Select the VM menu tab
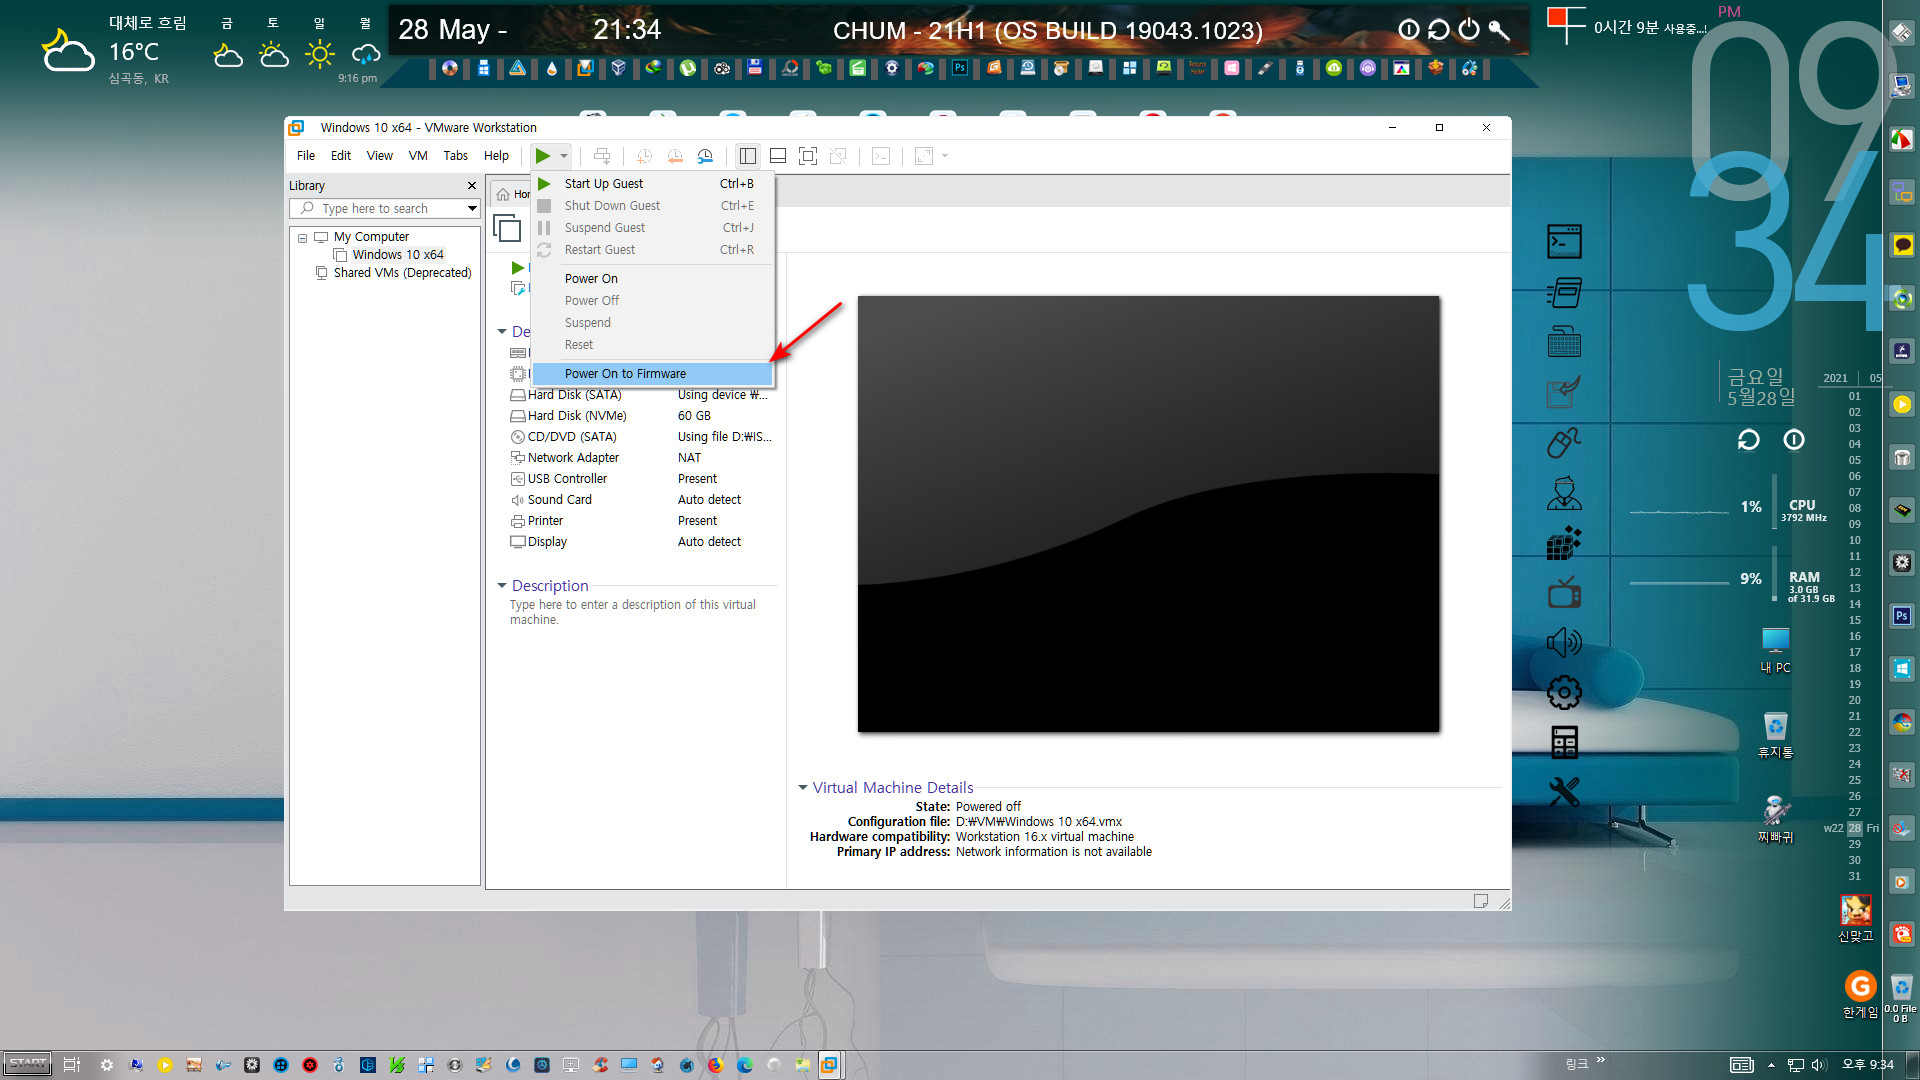 click(419, 156)
